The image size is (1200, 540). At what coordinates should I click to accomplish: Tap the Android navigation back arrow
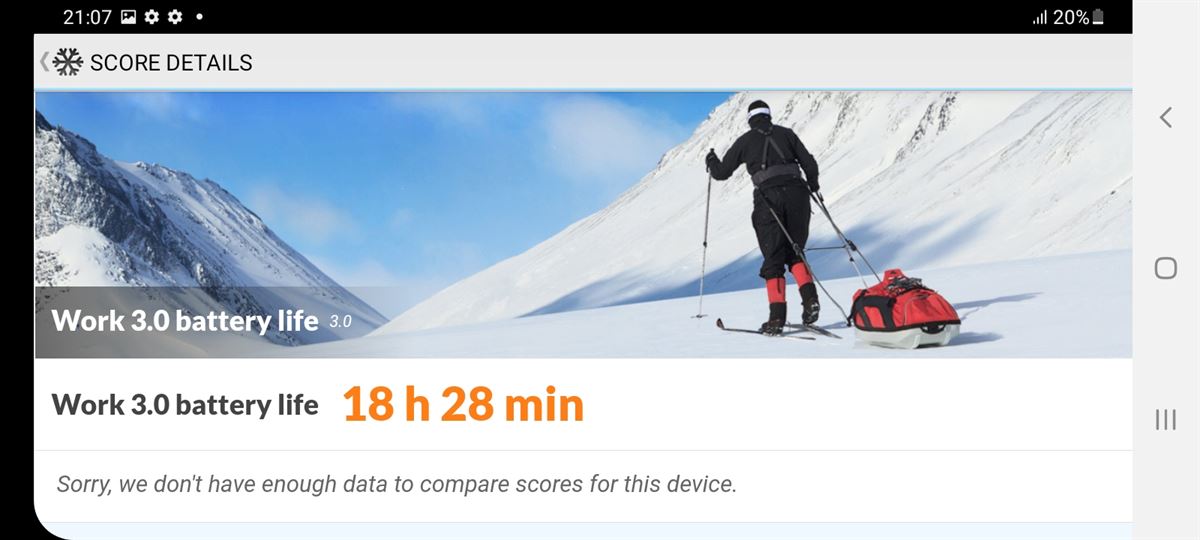(1166, 117)
